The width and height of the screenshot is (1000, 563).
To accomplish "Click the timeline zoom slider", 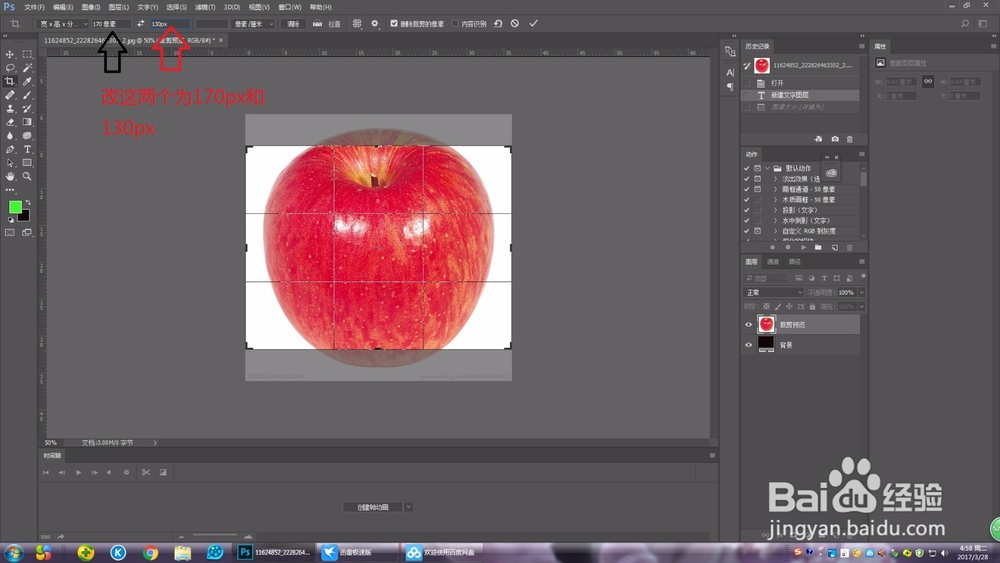I will (214, 536).
